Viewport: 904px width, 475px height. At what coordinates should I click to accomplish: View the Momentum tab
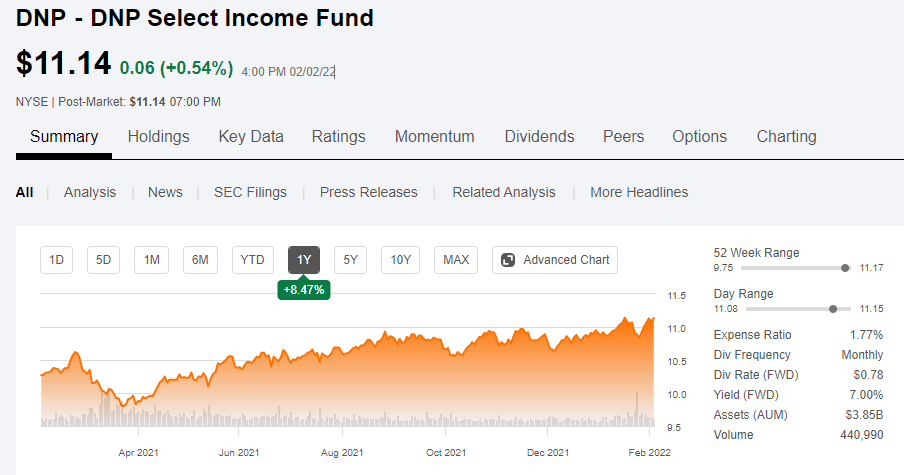pos(435,137)
